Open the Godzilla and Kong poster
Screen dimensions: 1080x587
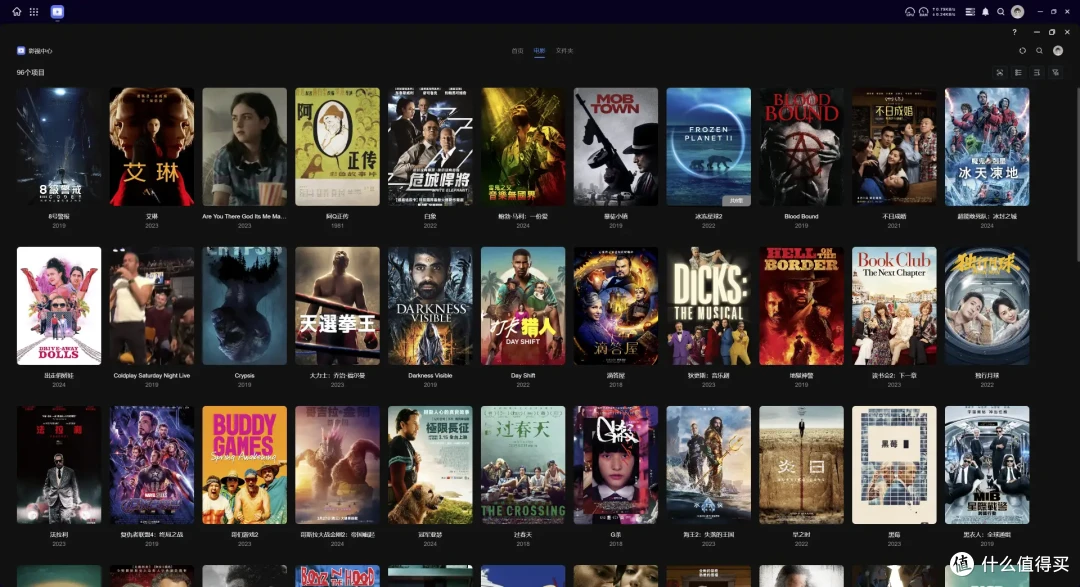(338, 465)
